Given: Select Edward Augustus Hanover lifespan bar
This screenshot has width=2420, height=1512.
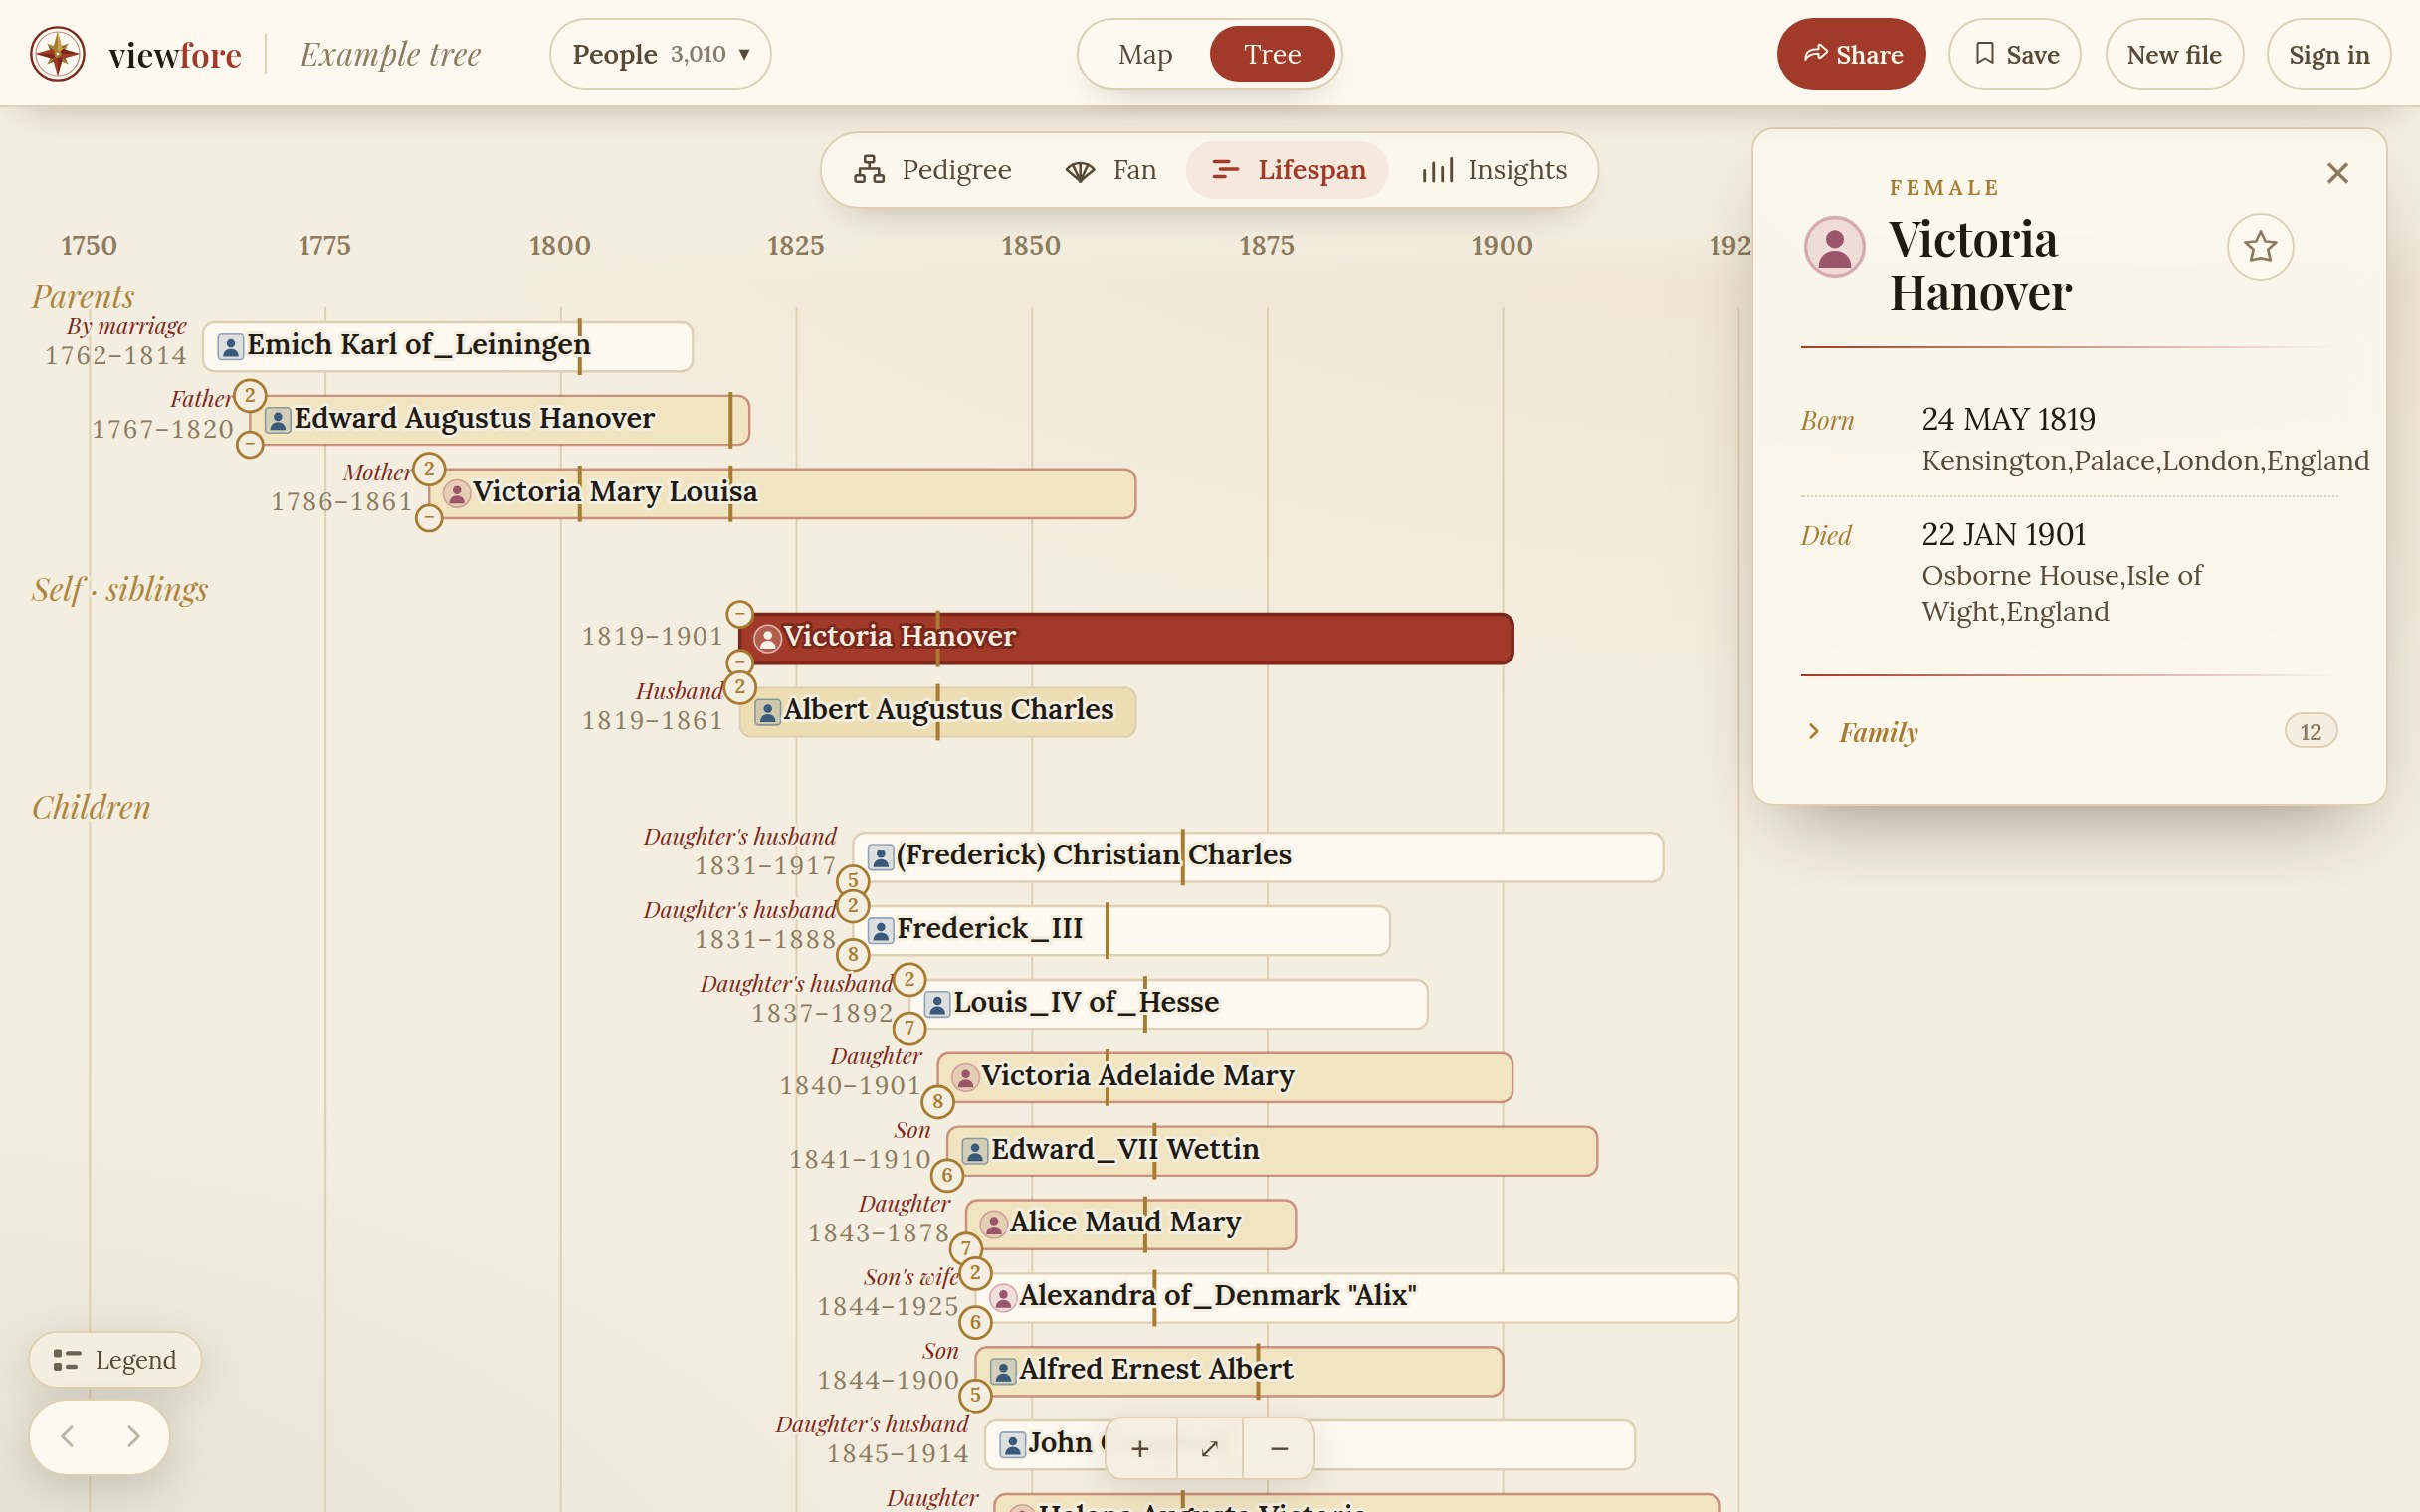Looking at the screenshot, I should 500,419.
